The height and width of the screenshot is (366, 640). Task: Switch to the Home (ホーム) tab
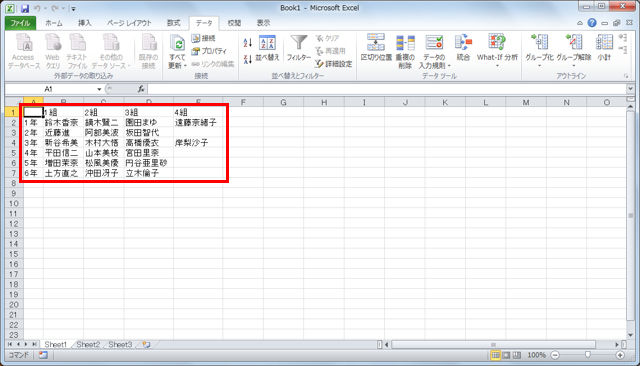53,23
